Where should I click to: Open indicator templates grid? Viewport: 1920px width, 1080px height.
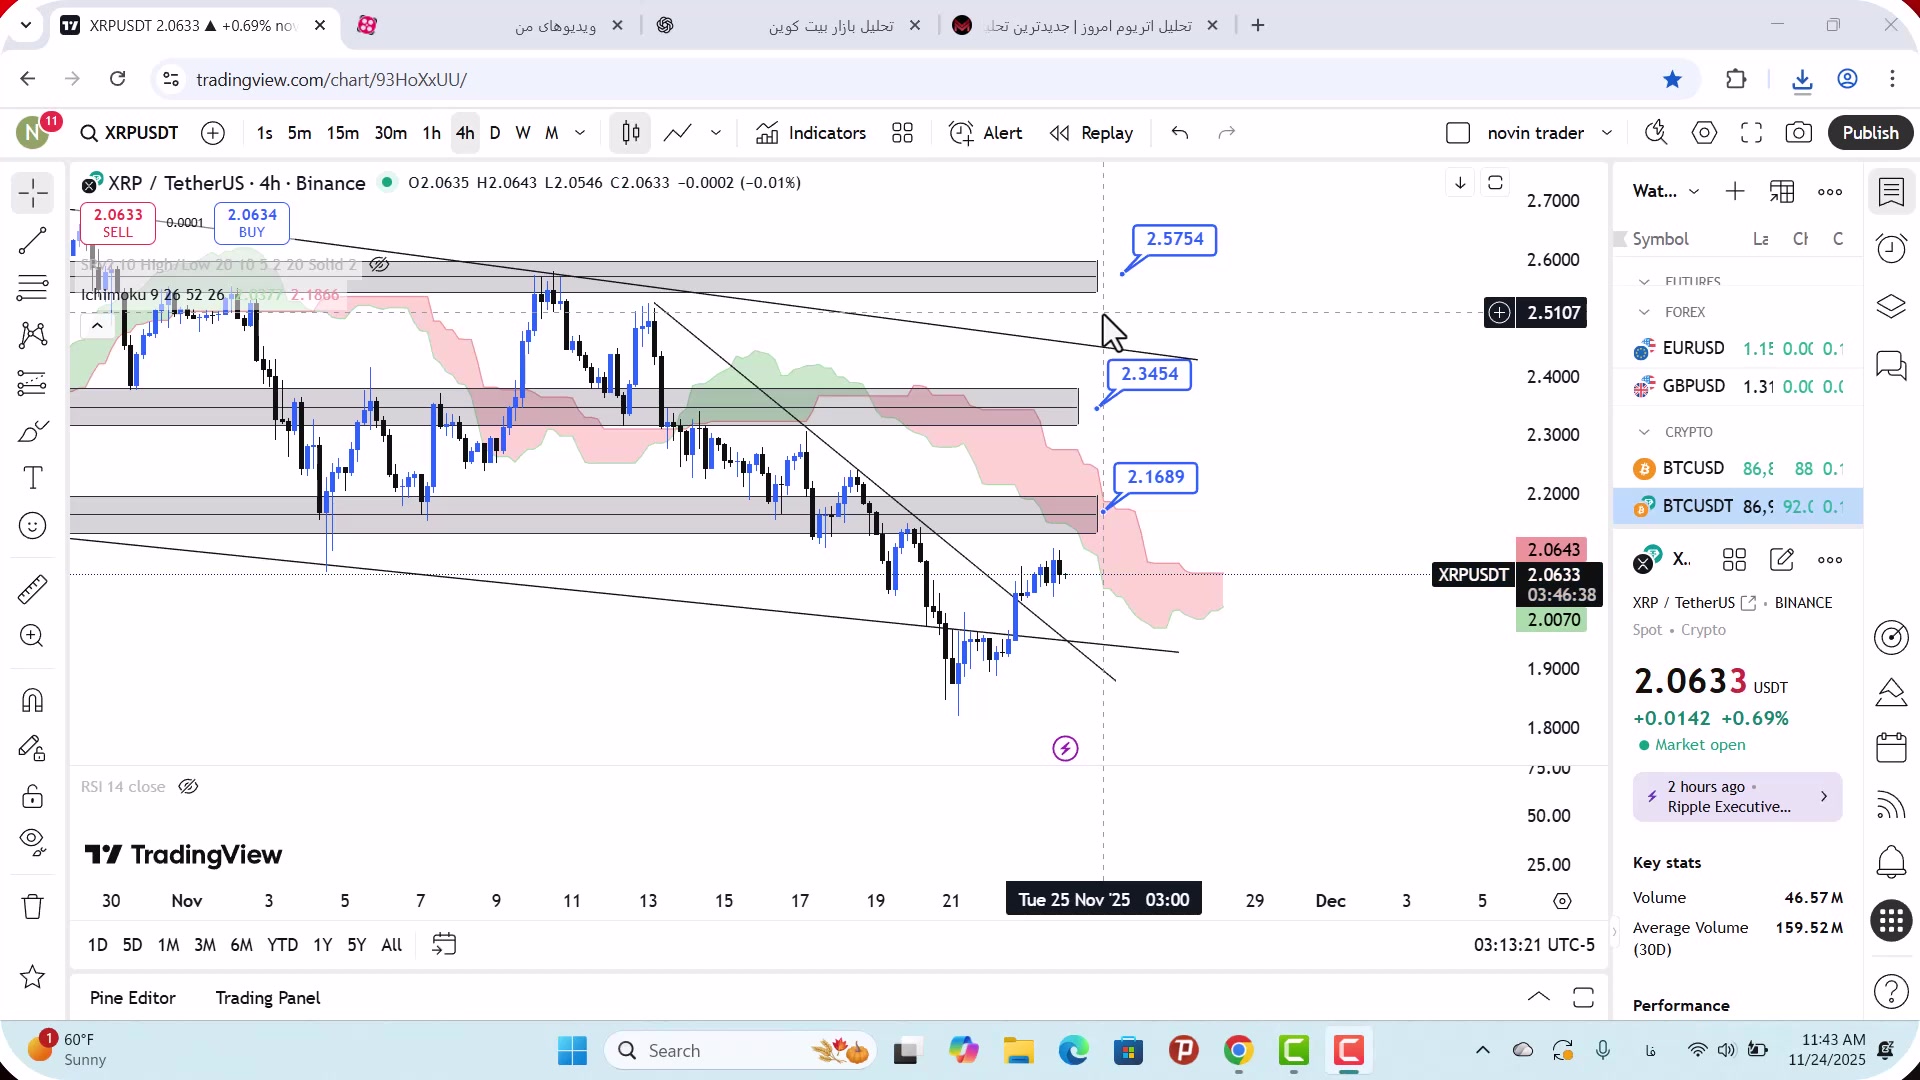click(903, 133)
